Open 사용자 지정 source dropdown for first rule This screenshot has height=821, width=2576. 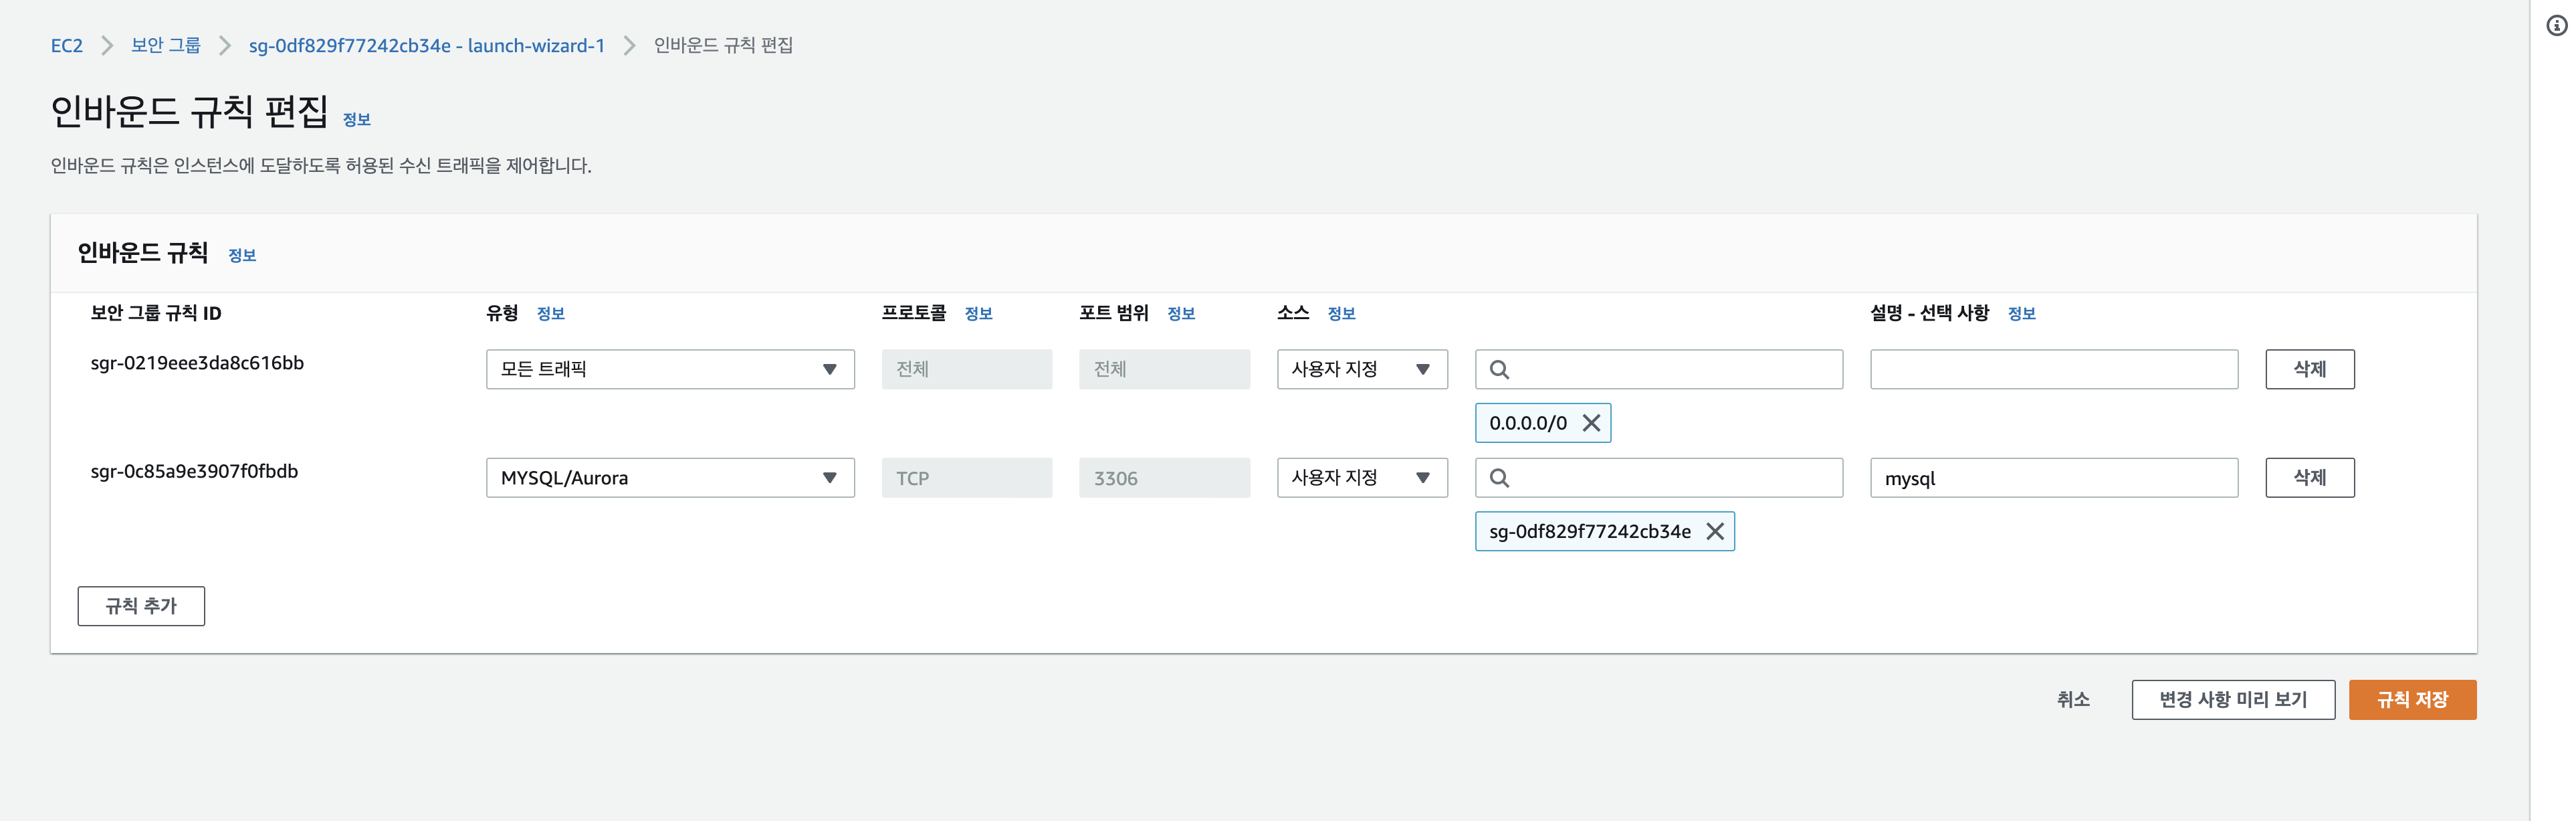1361,369
